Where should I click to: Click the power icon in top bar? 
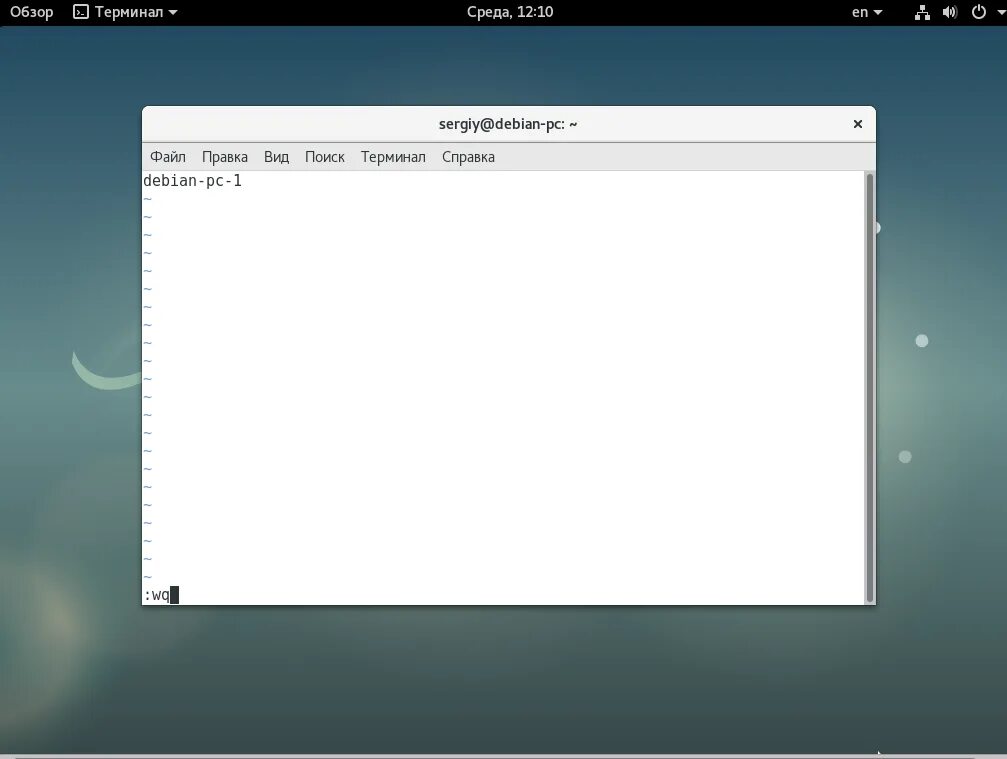pos(979,12)
